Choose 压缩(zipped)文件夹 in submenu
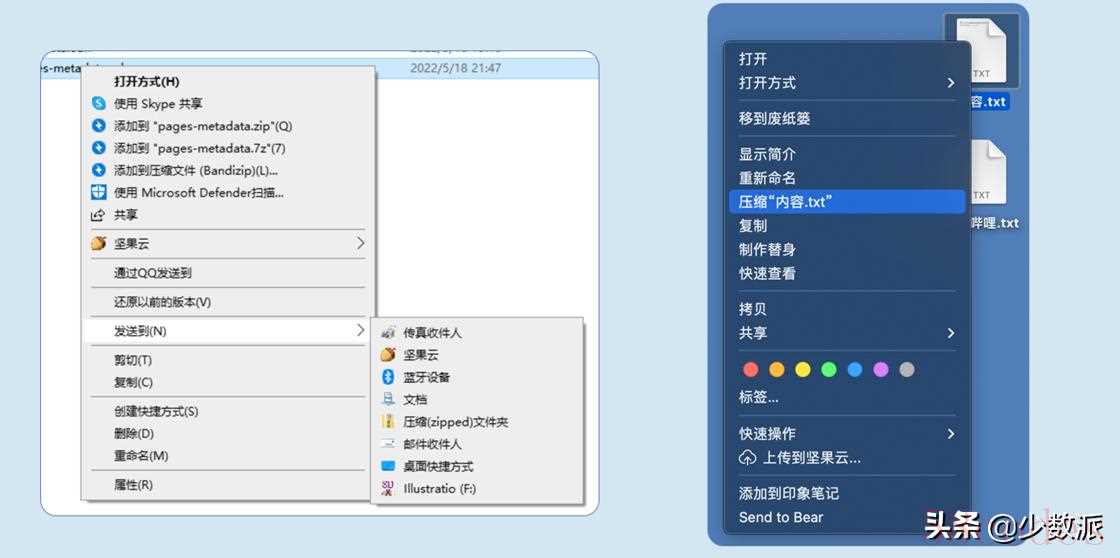The image size is (1120, 558). [x=456, y=422]
